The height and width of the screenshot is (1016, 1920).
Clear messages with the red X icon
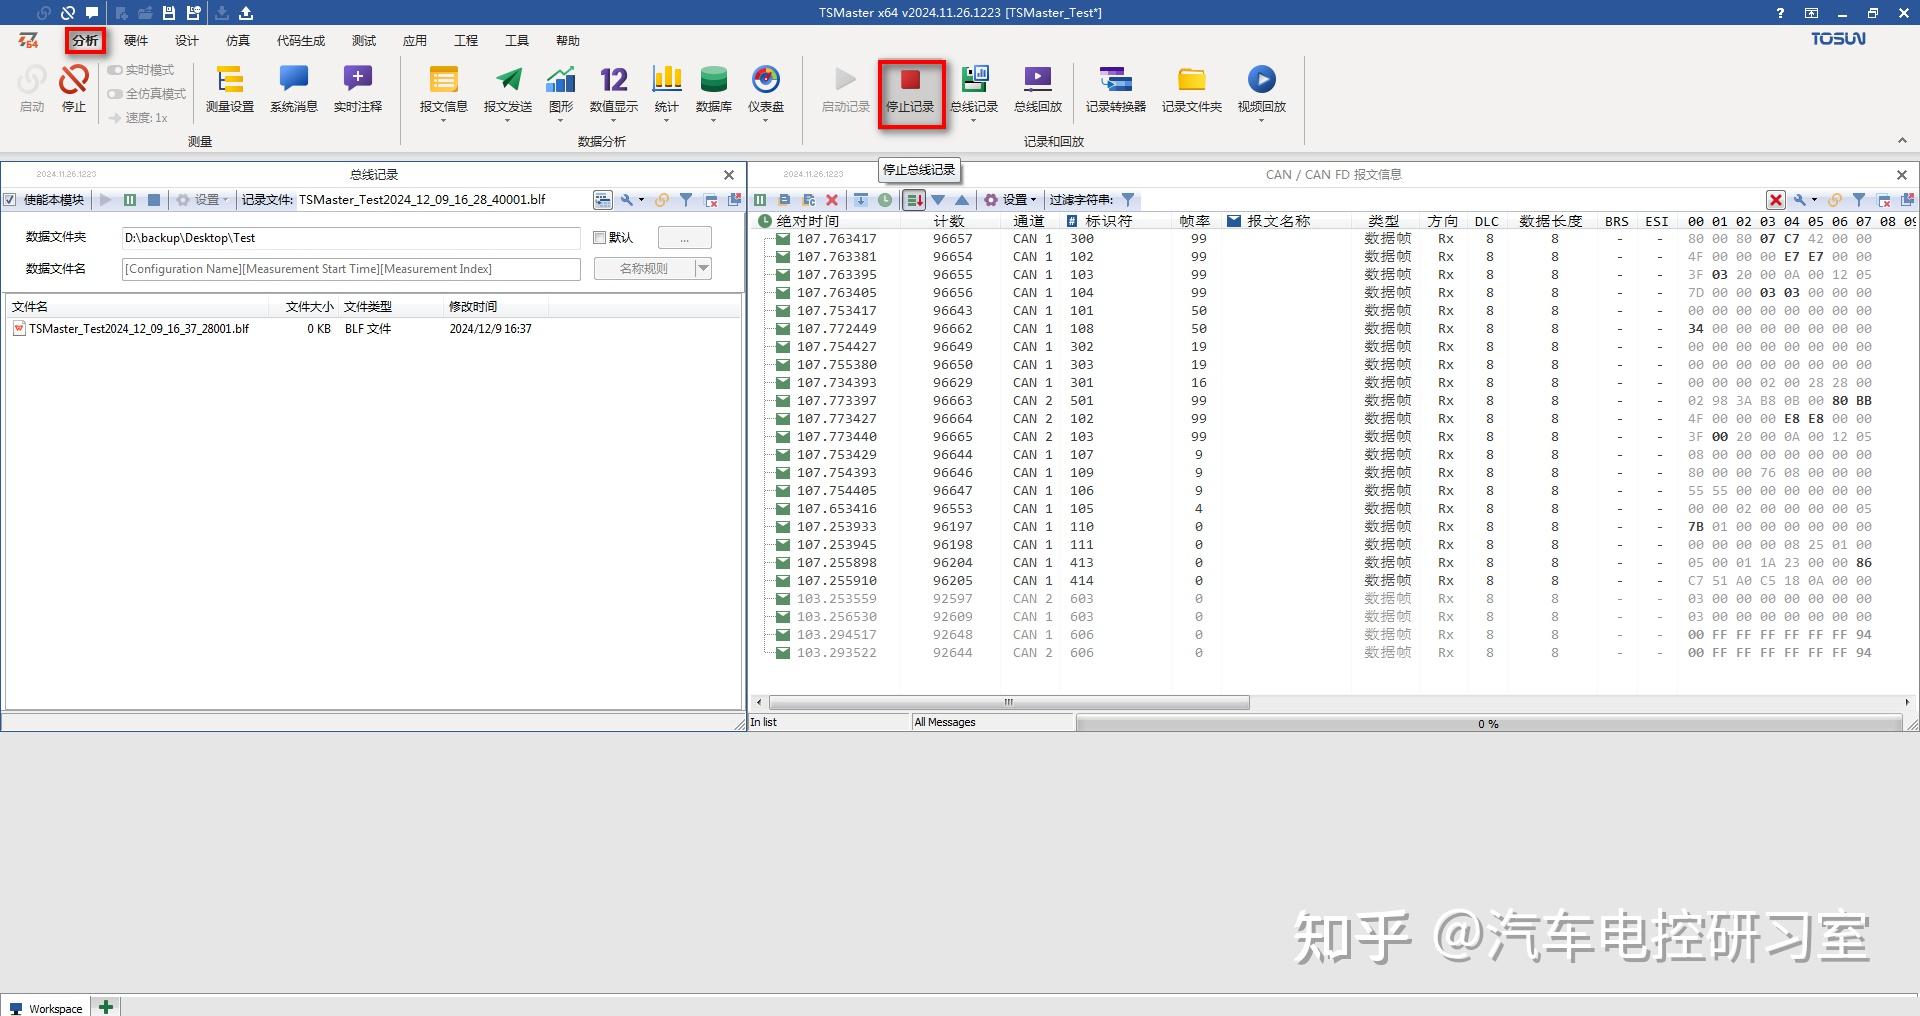[x=832, y=200]
